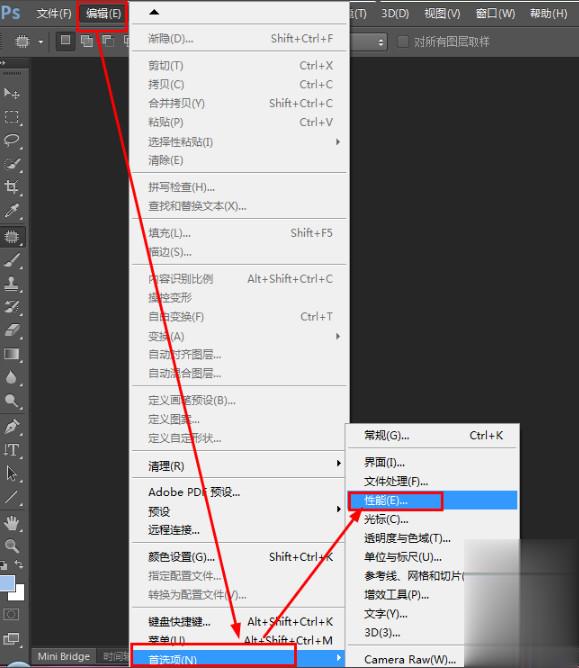The height and width of the screenshot is (668, 579).
Task: Choose Adobe PDF 预设... menu item
Action: click(x=238, y=492)
